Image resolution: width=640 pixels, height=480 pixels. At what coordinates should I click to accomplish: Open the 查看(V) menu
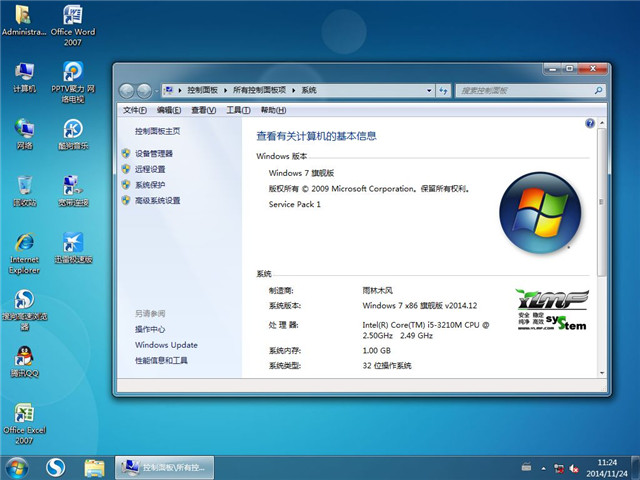203,110
